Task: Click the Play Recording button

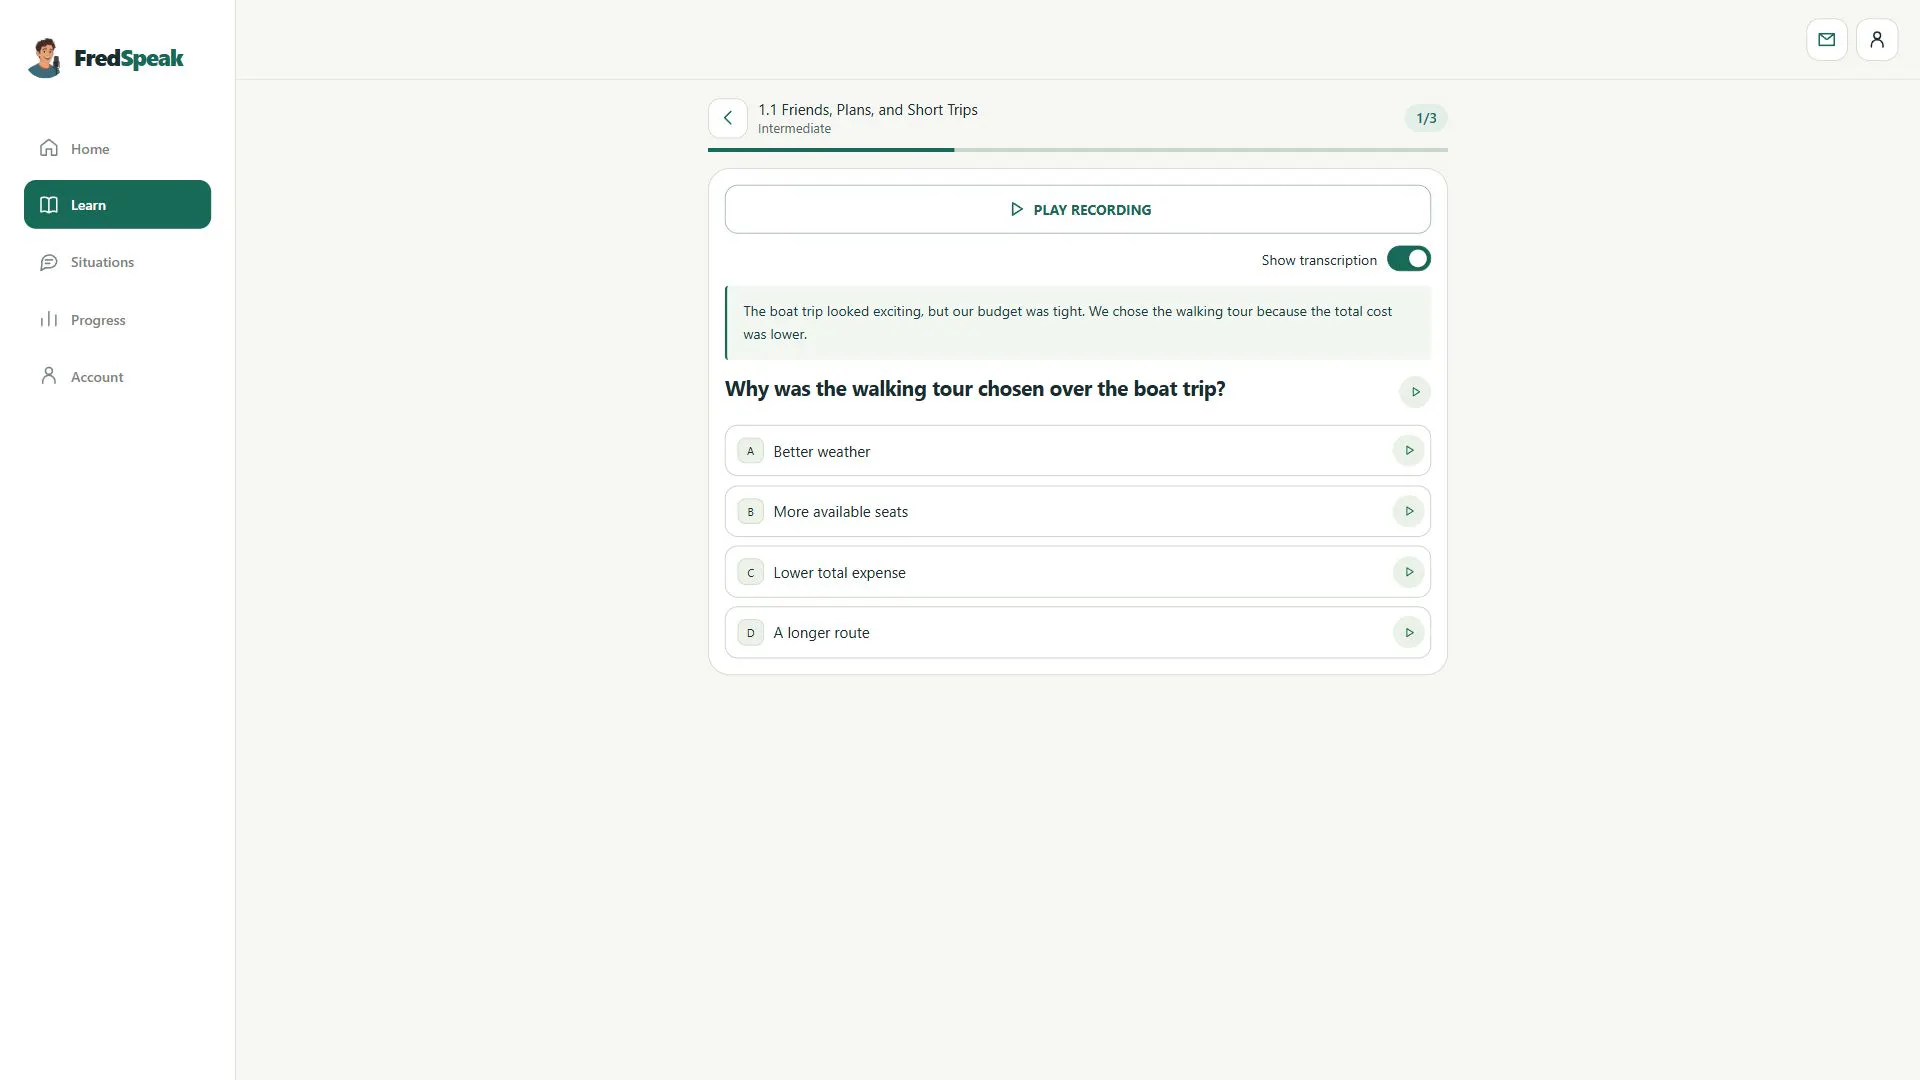Action: [1077, 209]
